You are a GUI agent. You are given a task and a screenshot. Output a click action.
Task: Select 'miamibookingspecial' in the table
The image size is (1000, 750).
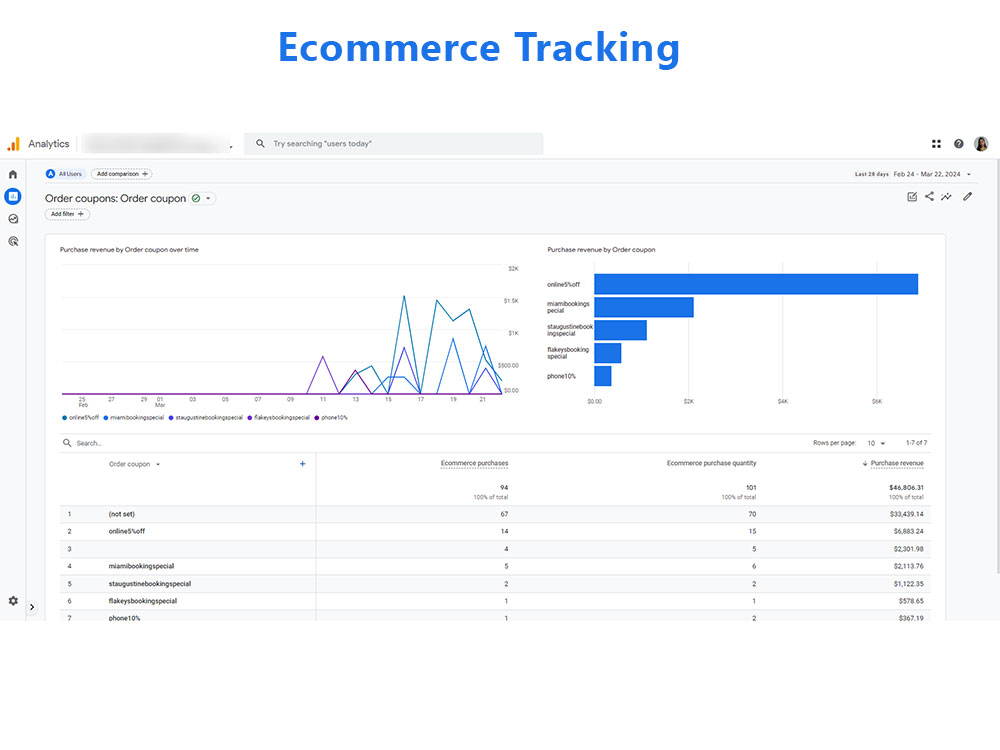point(141,566)
